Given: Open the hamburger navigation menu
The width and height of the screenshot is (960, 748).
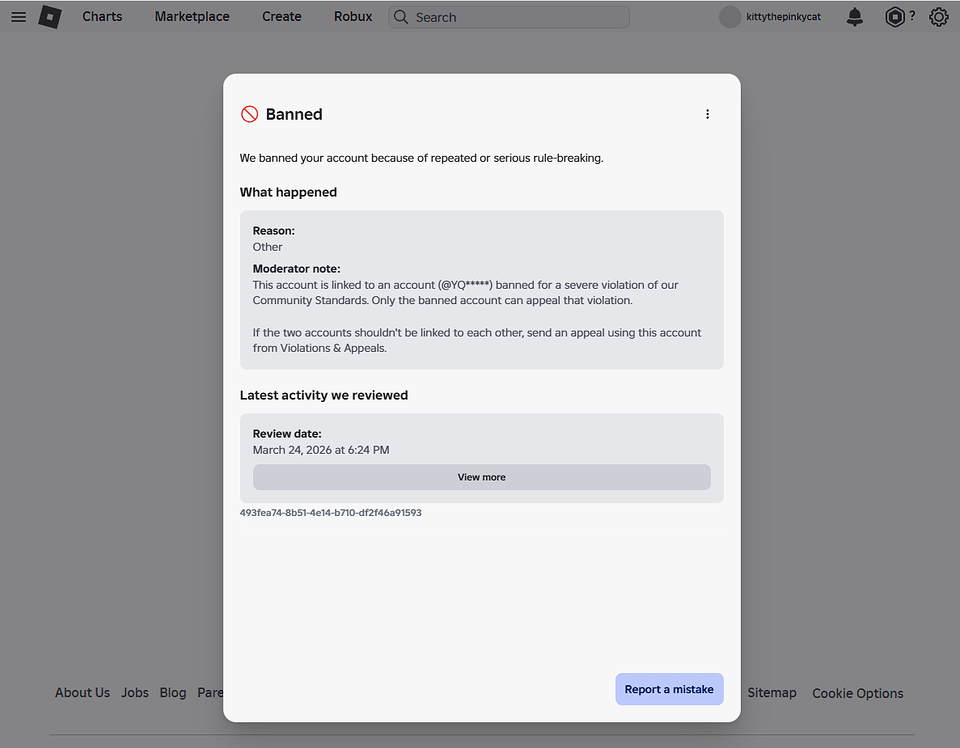Looking at the screenshot, I should click(x=18, y=17).
